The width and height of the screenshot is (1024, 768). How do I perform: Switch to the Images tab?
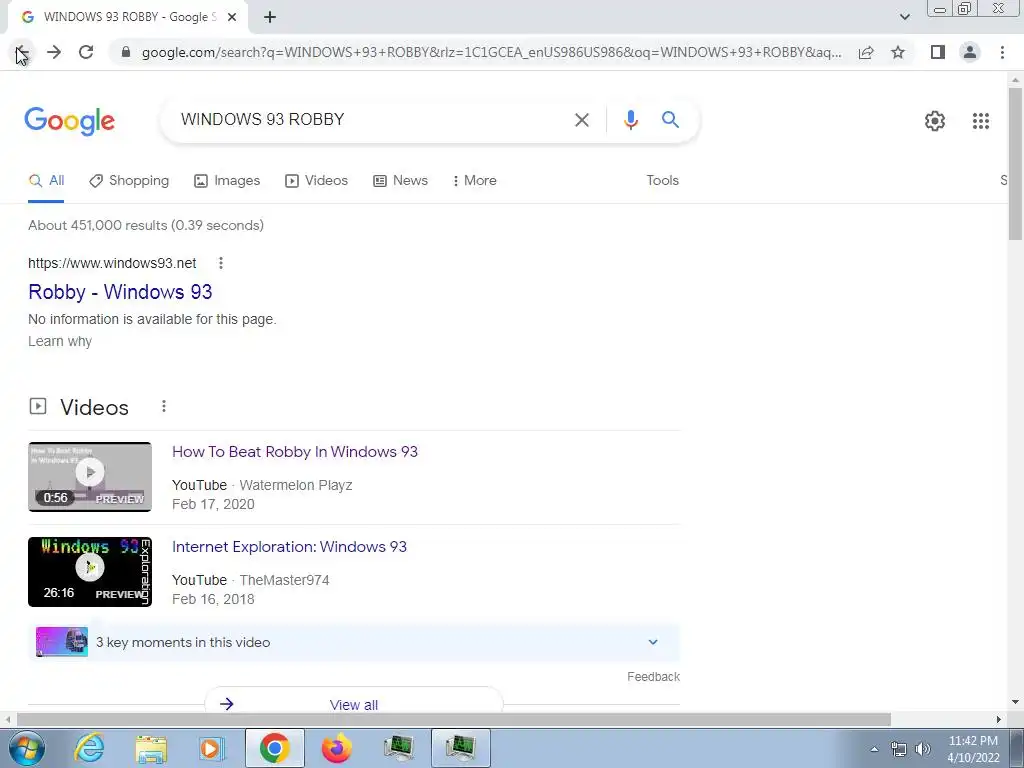(x=227, y=181)
